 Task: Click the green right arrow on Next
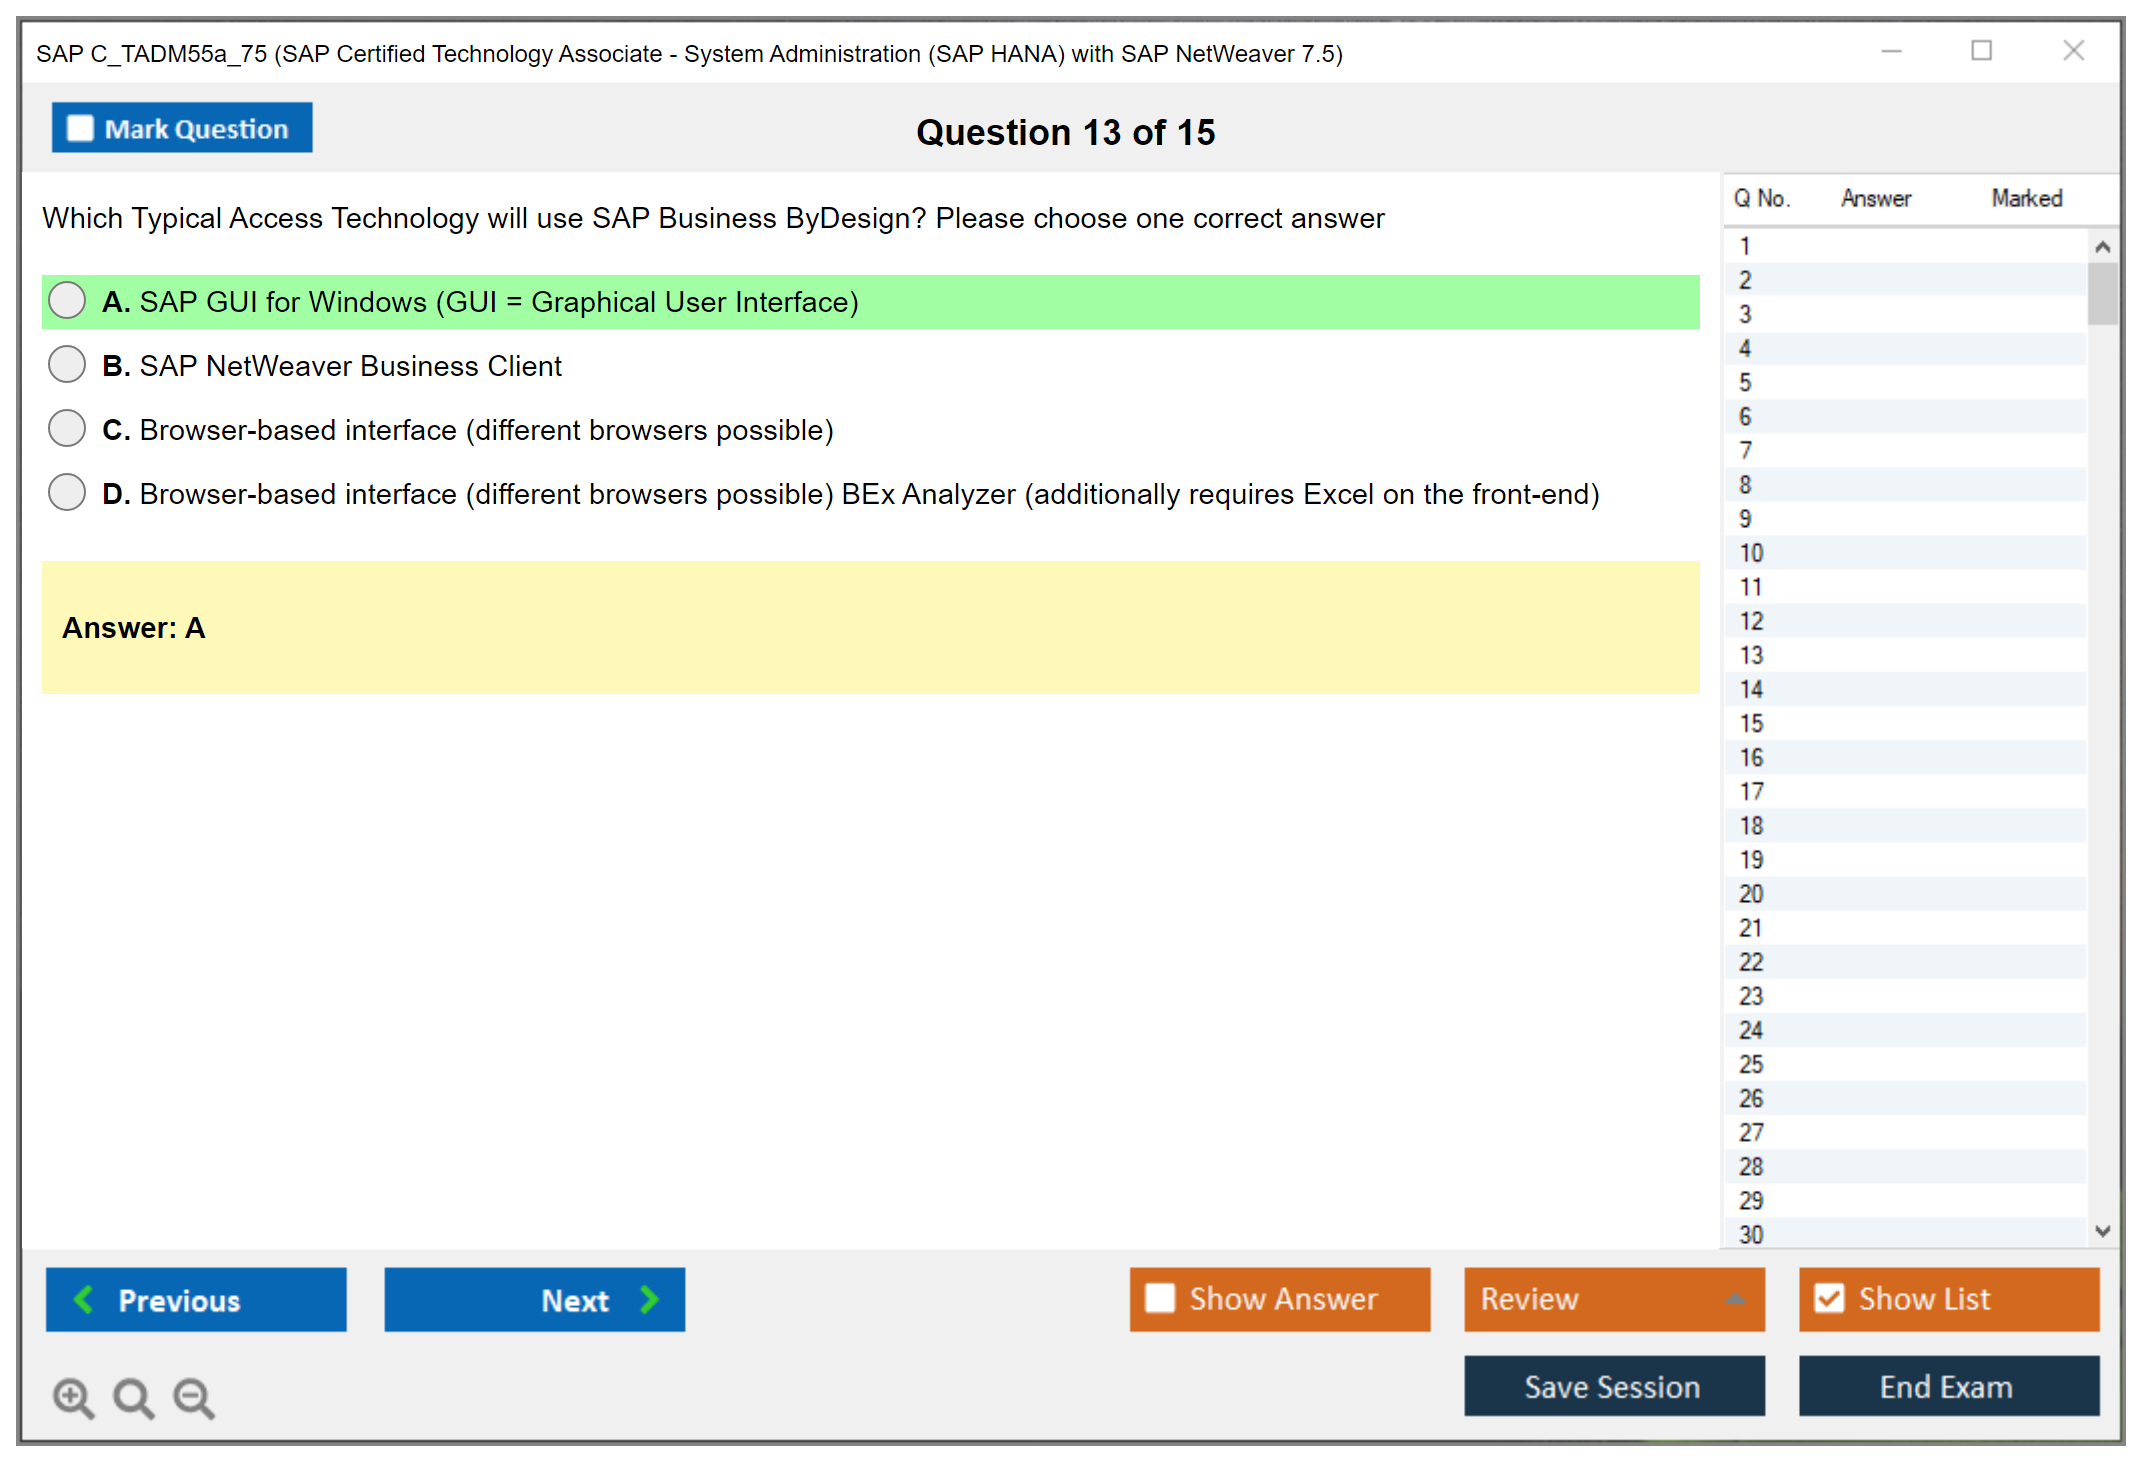[649, 1299]
